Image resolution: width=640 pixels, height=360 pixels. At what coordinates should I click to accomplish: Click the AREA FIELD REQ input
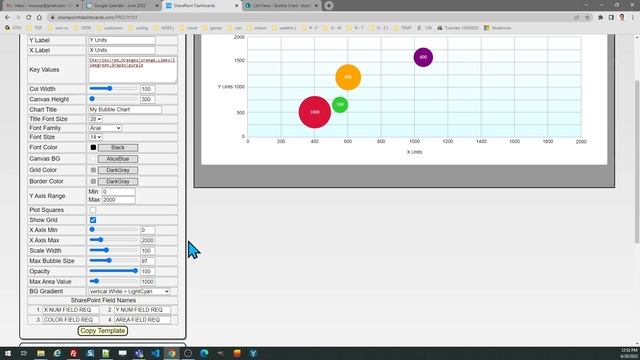[x=142, y=320]
